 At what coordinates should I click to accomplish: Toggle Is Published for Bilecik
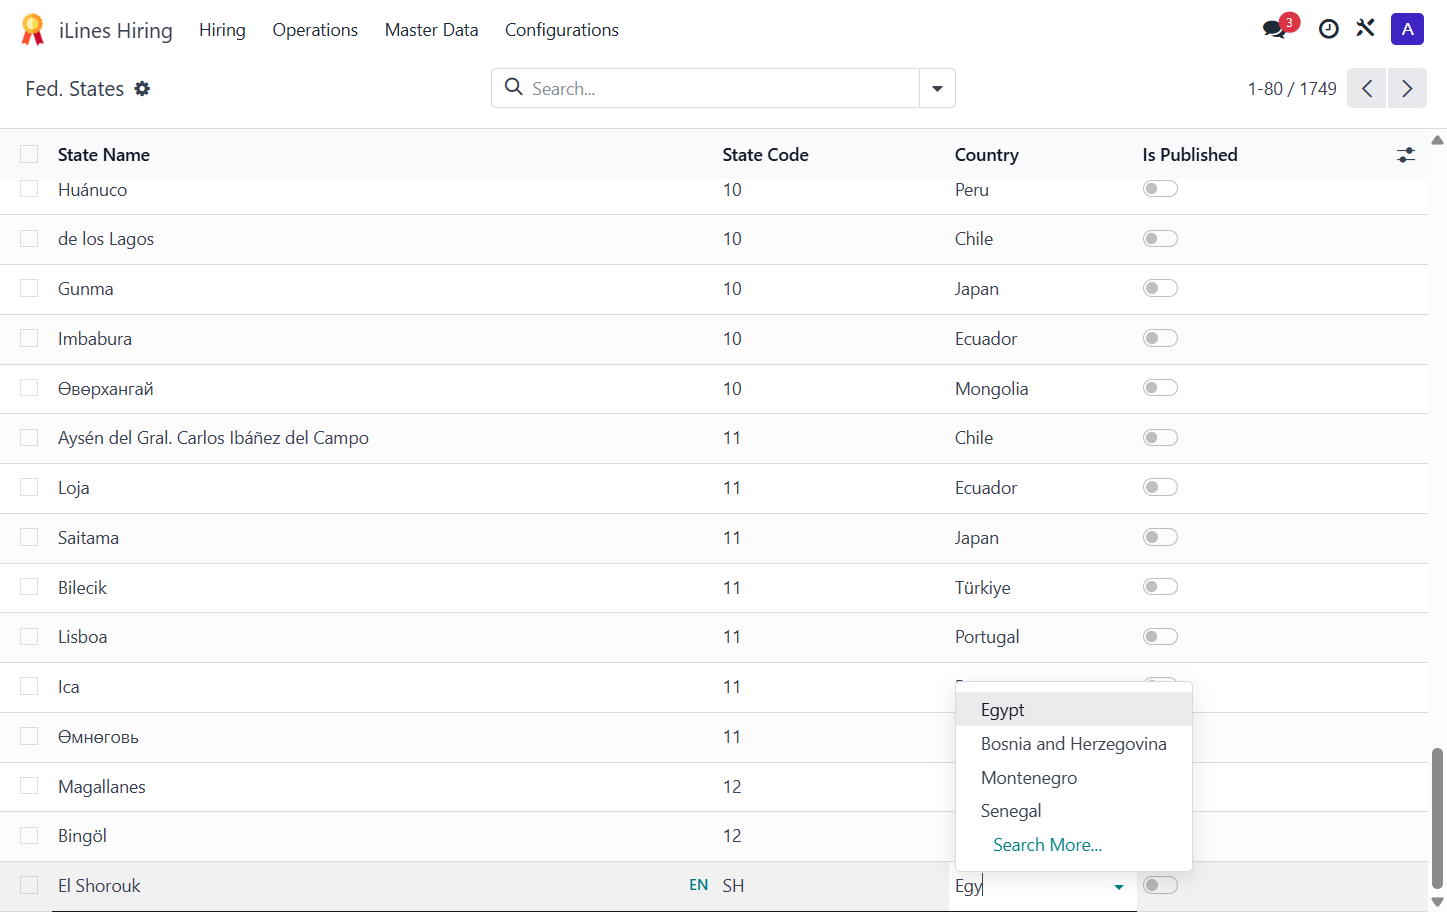[1160, 587]
